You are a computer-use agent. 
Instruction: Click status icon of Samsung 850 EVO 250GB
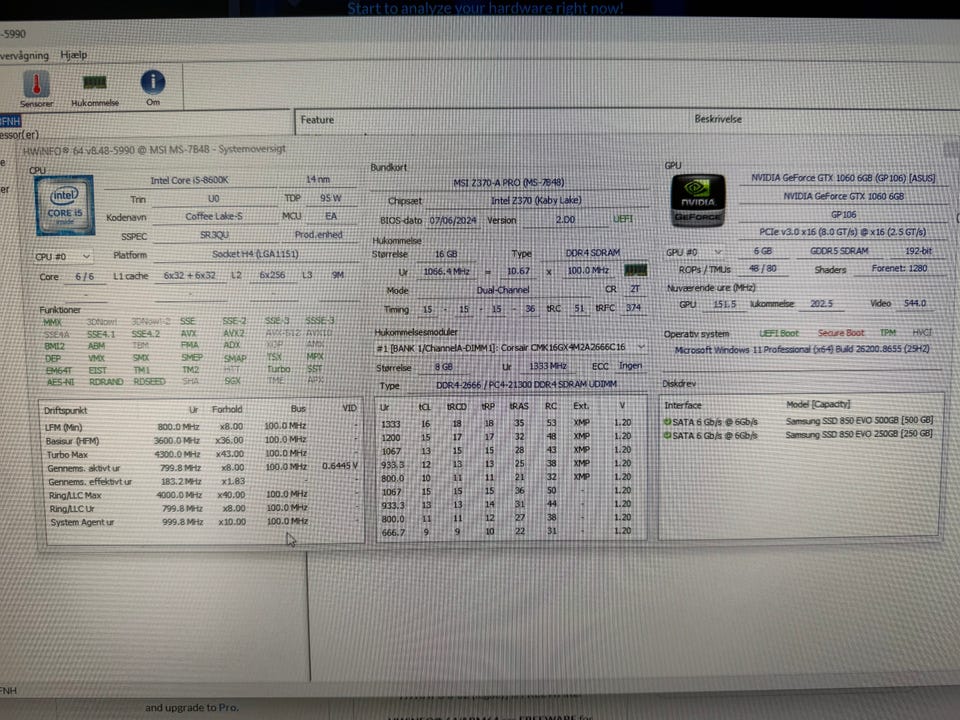pyautogui.click(x=667, y=435)
